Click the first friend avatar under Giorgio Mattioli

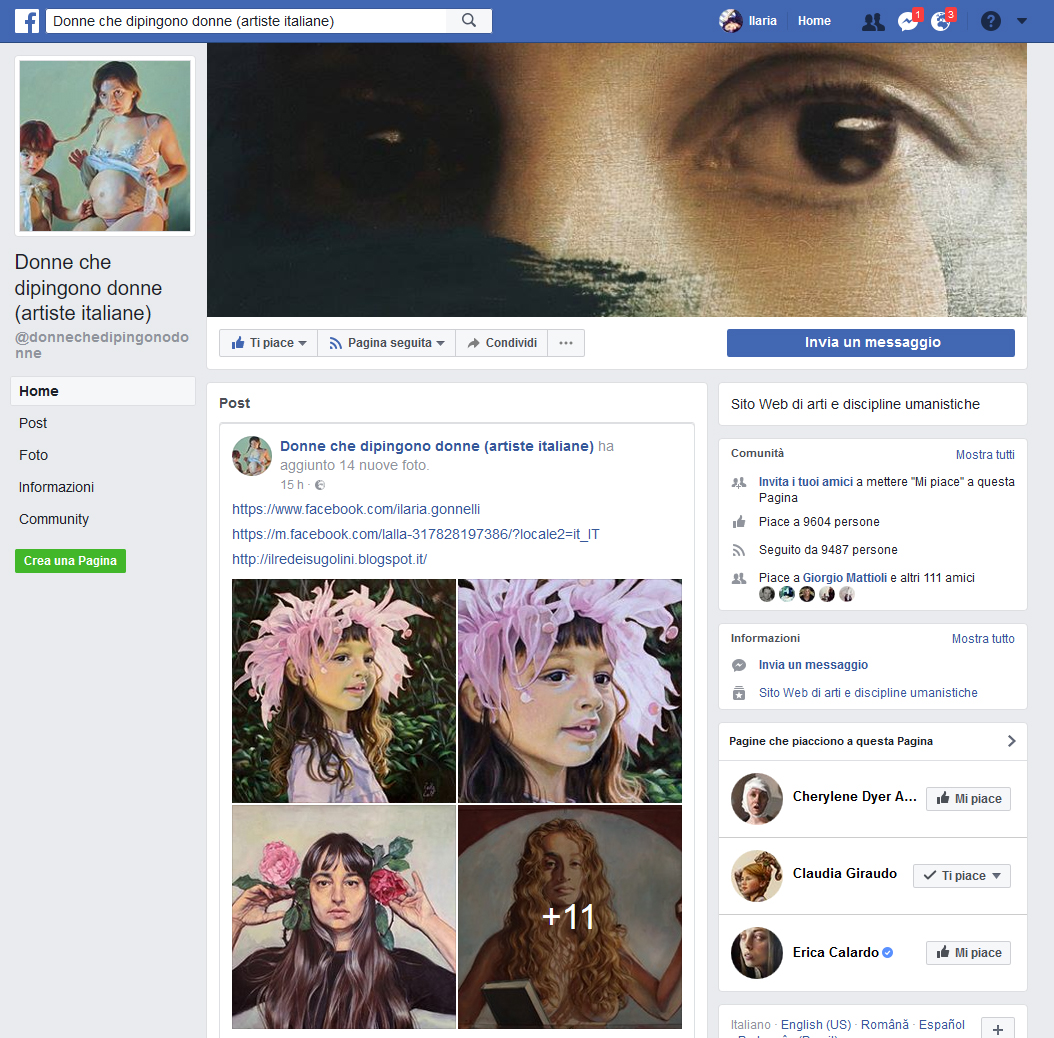tap(767, 594)
